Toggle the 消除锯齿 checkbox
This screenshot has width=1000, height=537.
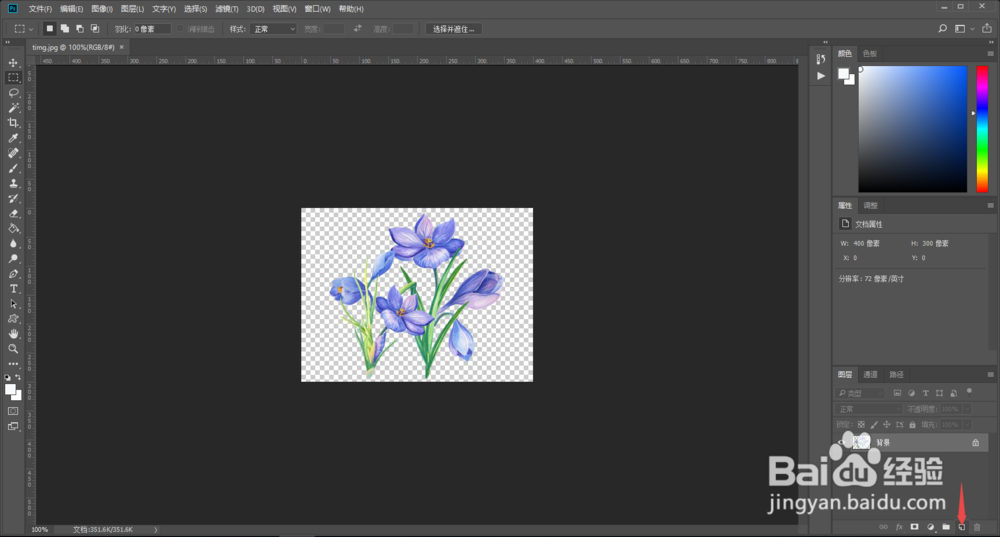coord(180,29)
